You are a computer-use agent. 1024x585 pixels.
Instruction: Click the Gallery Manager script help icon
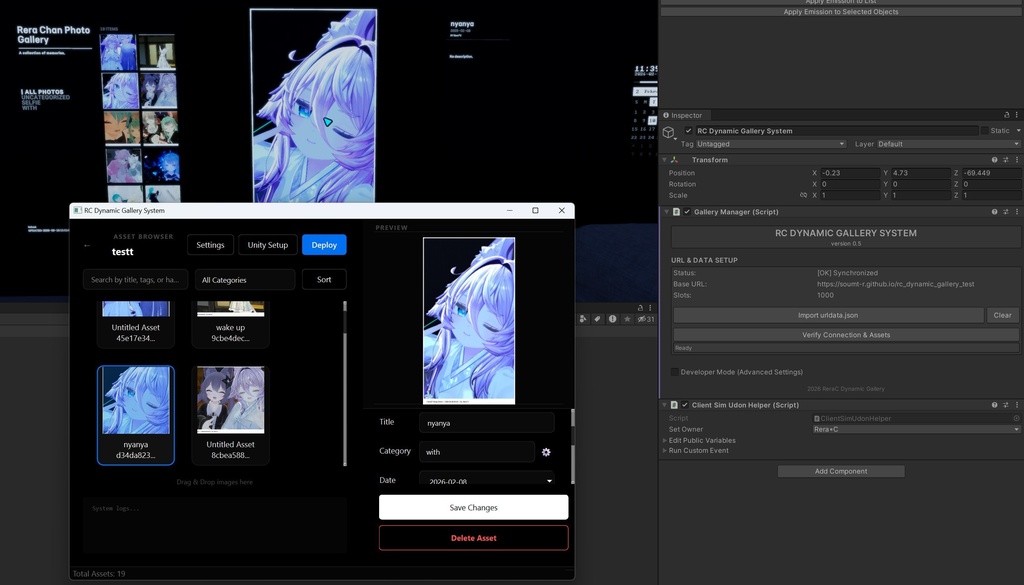click(994, 211)
